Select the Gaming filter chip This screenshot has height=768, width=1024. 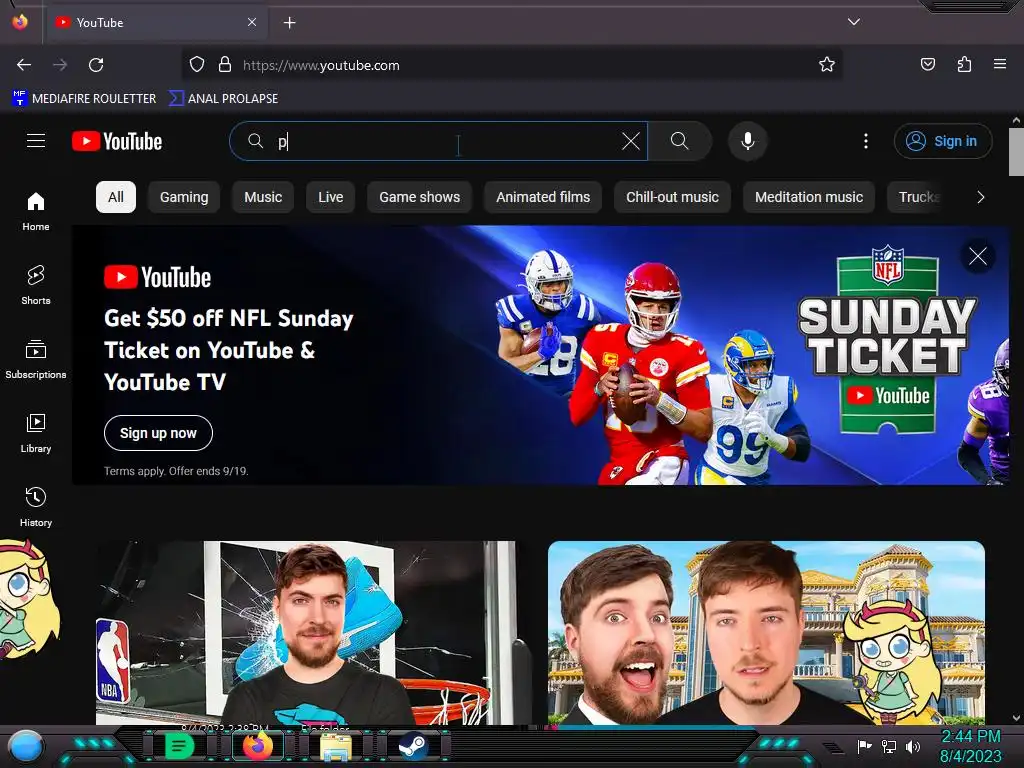pyautogui.click(x=184, y=197)
